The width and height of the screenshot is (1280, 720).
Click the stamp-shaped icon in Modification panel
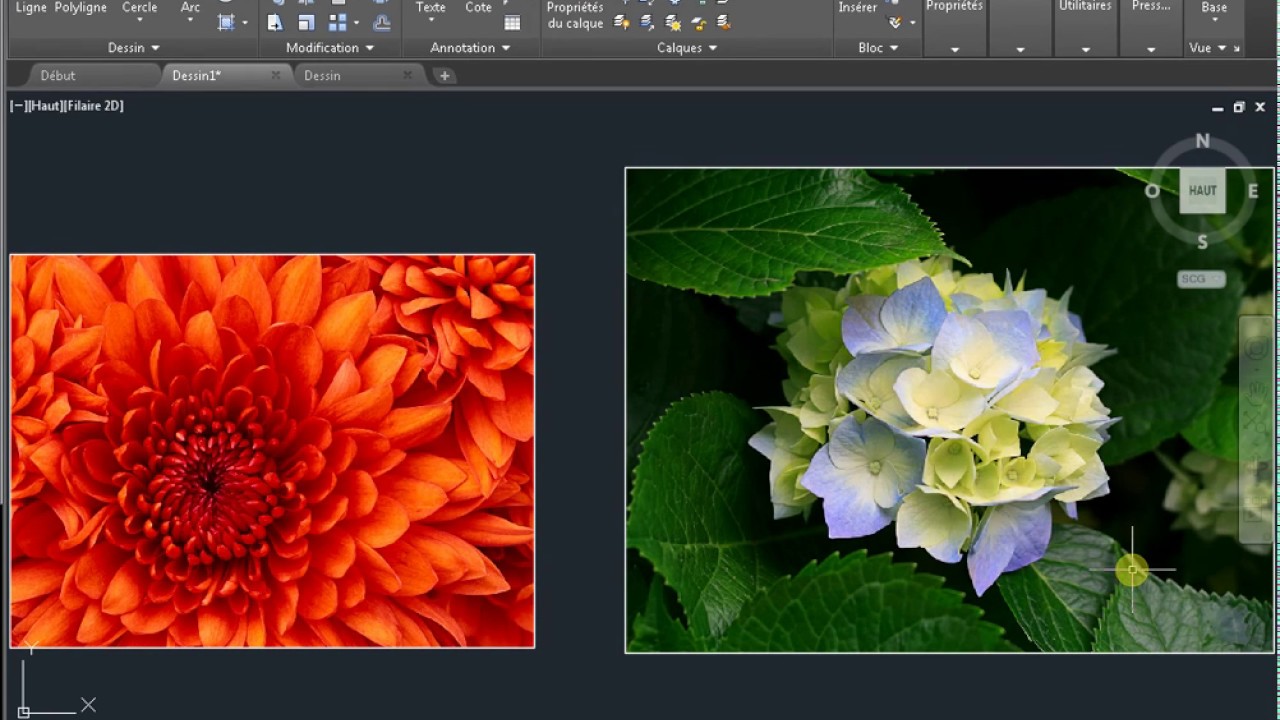(382, 22)
